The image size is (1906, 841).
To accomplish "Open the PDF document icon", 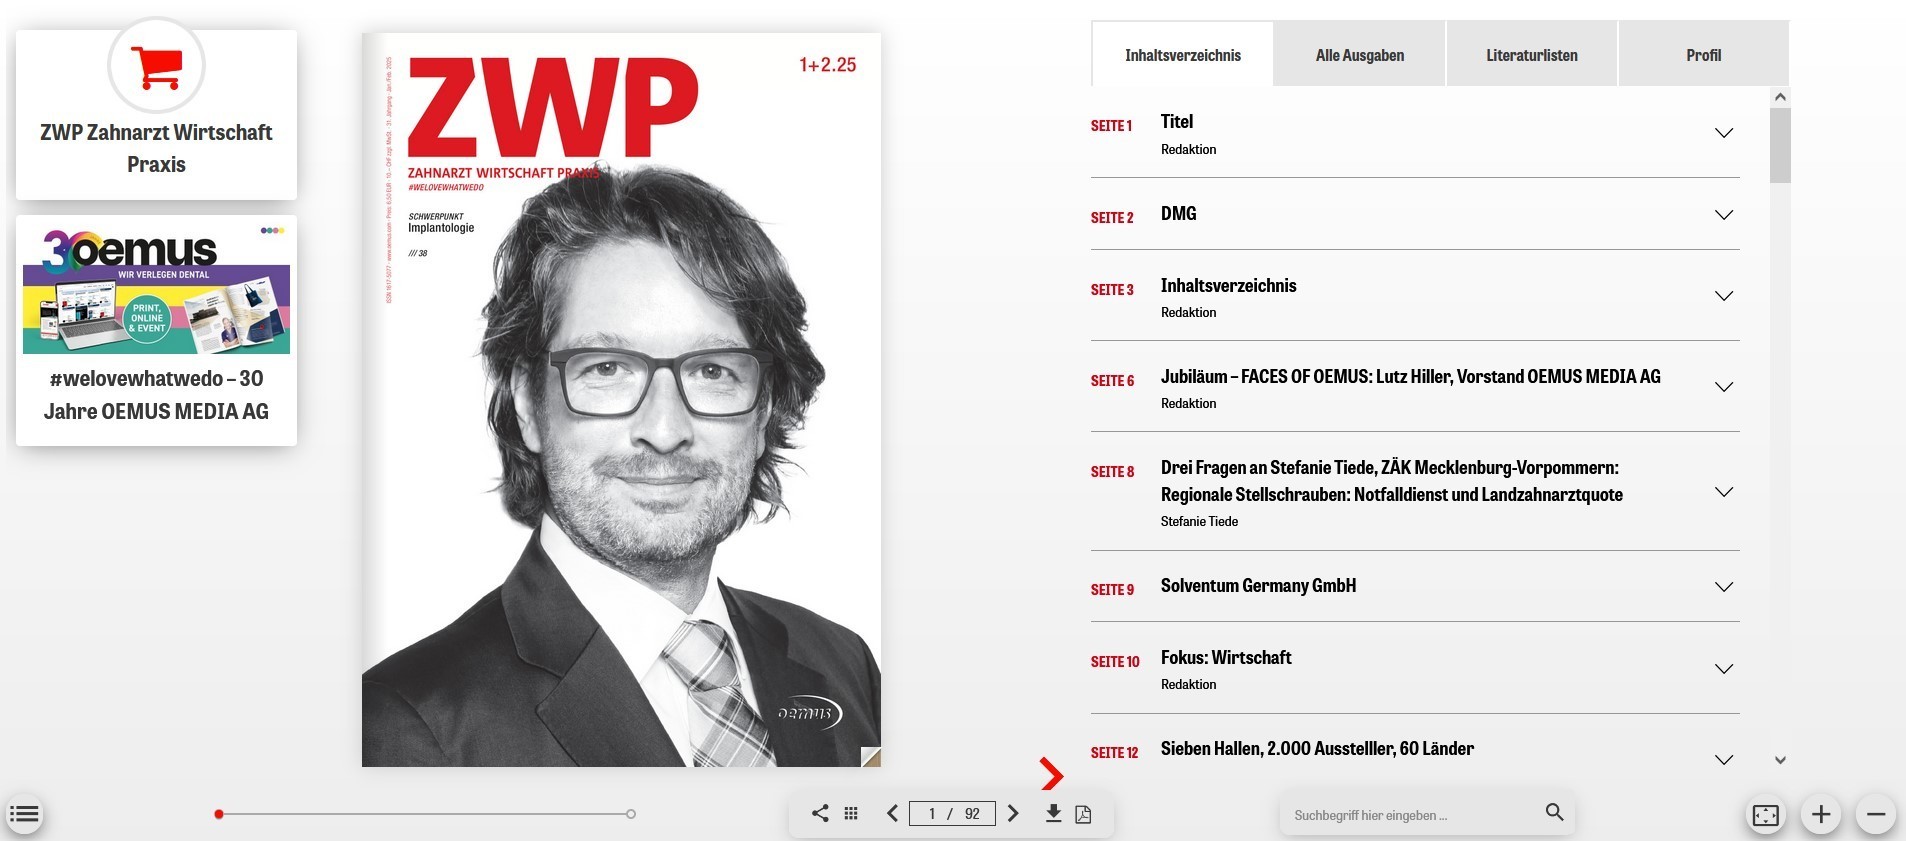I will (1083, 814).
